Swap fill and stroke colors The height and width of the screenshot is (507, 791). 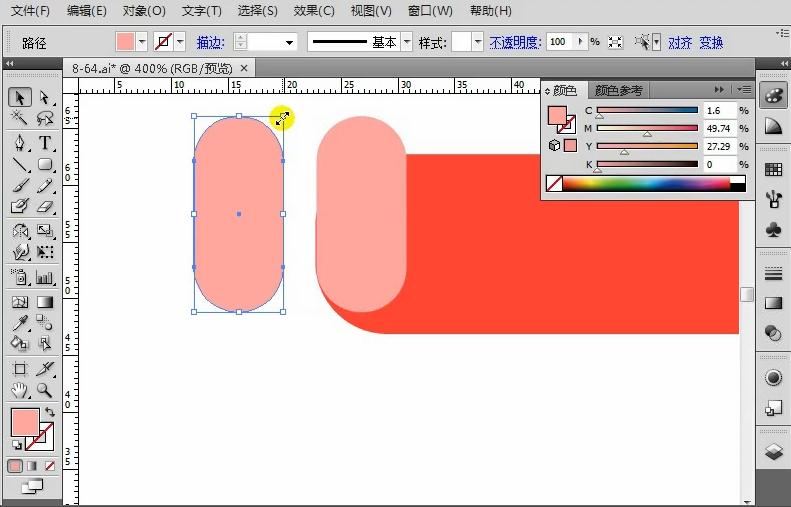49,412
